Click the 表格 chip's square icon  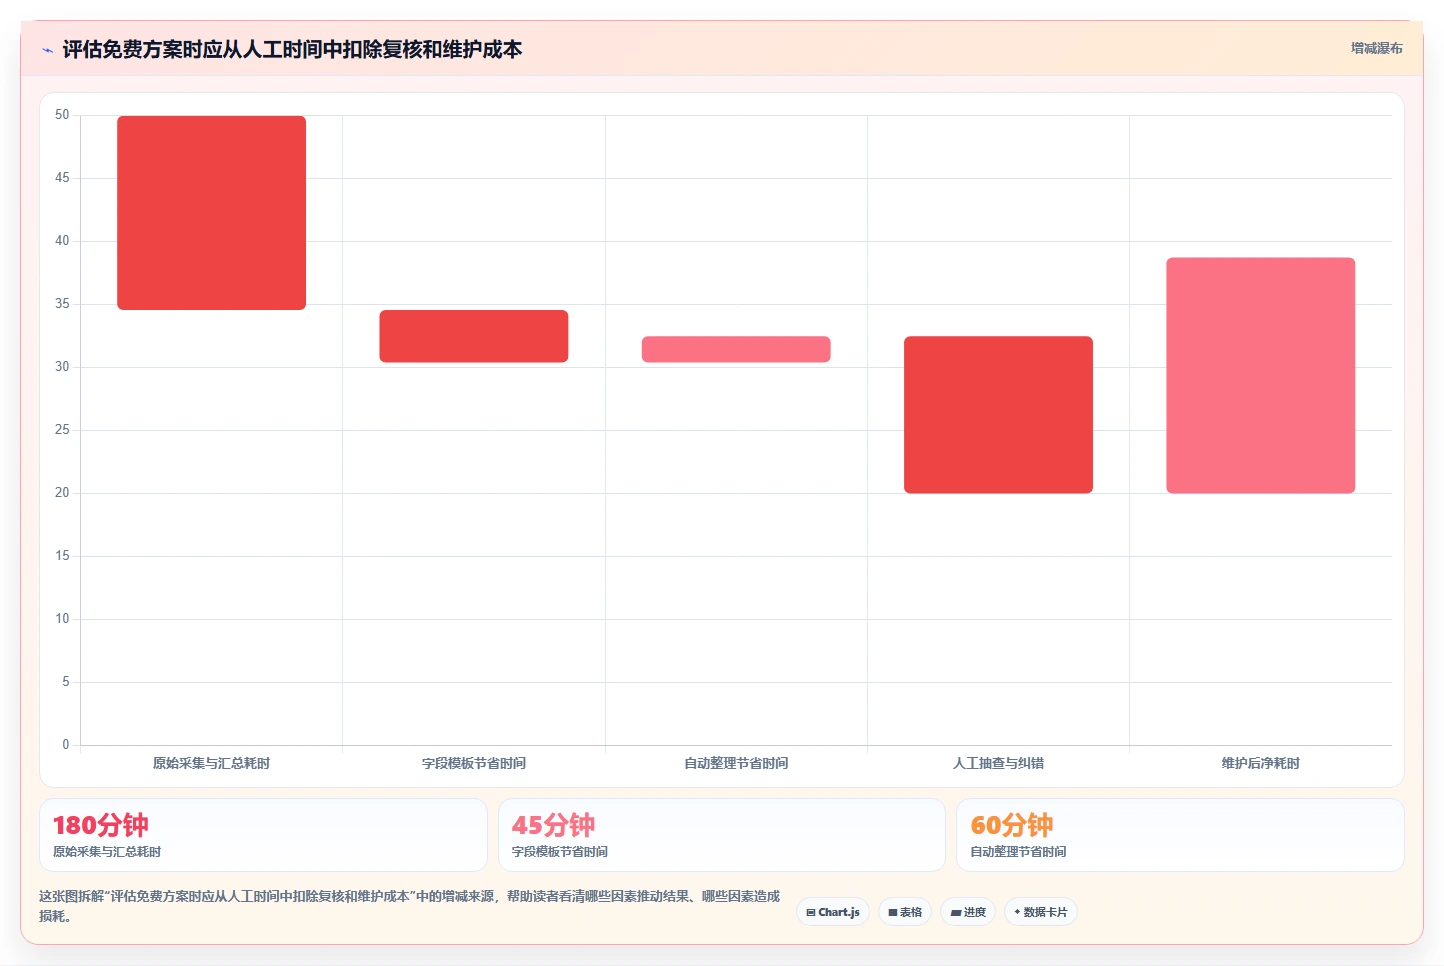(893, 912)
